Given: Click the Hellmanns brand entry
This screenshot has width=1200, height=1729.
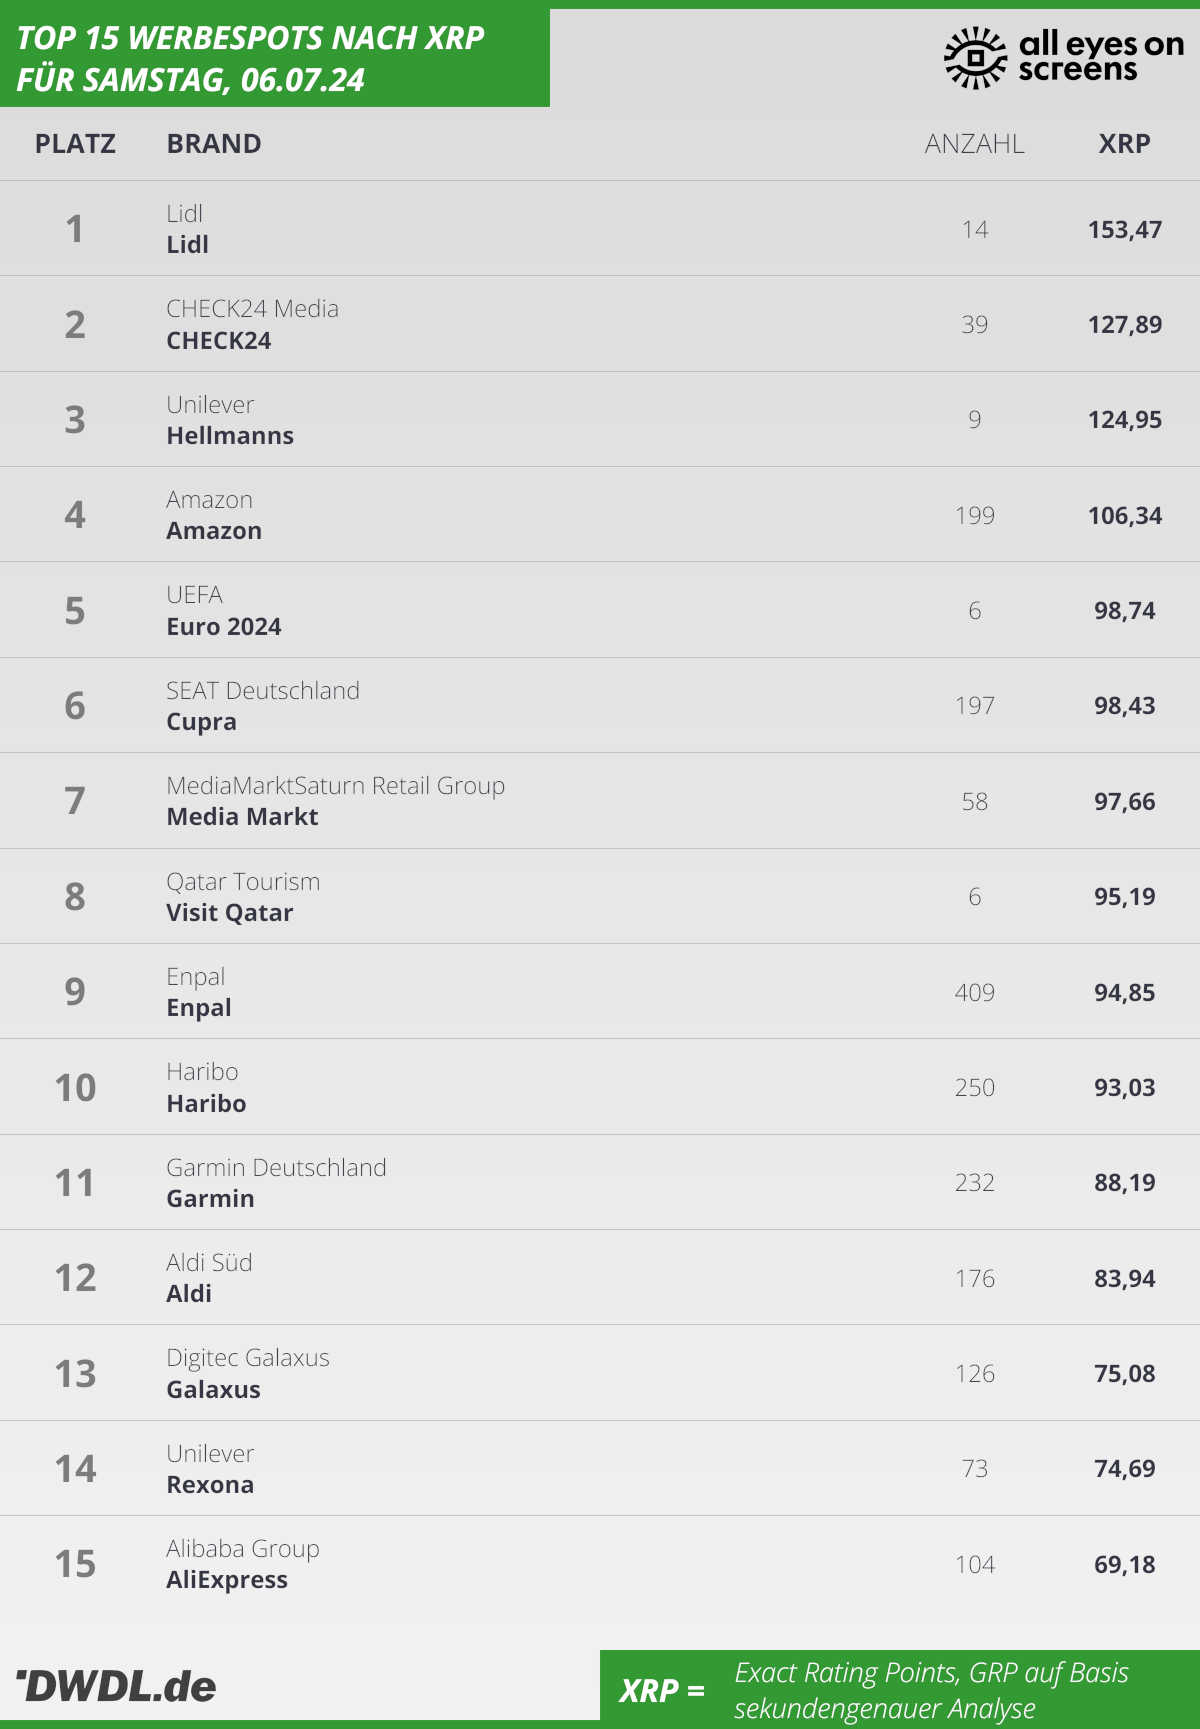Looking at the screenshot, I should [x=230, y=436].
